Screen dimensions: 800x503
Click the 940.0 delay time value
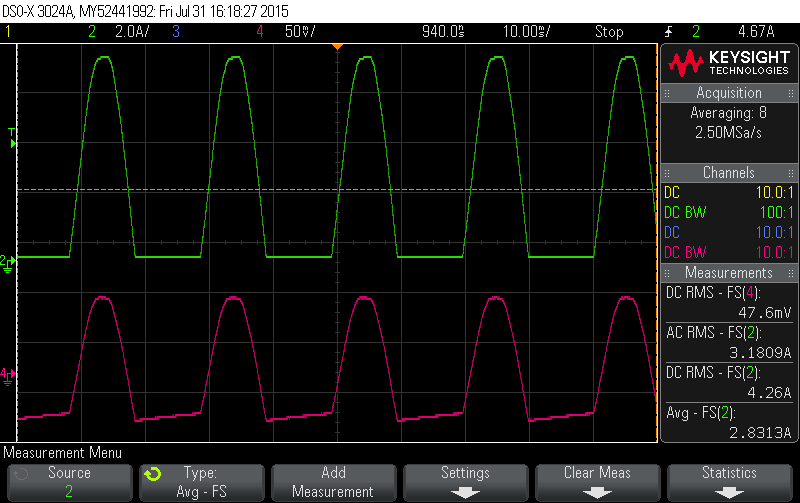click(443, 32)
